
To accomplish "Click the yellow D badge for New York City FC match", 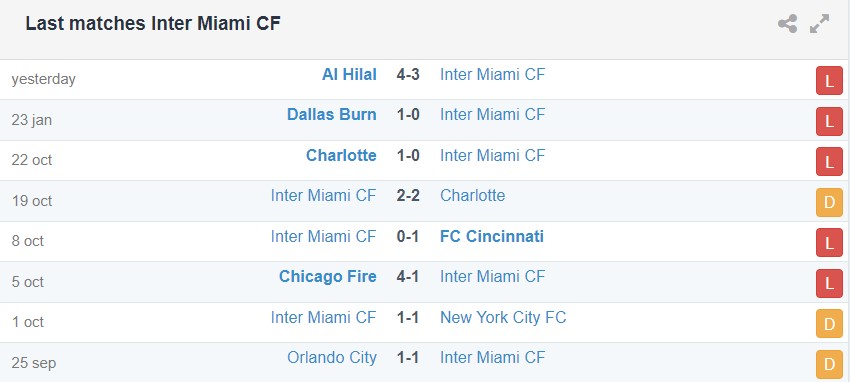I will pos(829,324).
